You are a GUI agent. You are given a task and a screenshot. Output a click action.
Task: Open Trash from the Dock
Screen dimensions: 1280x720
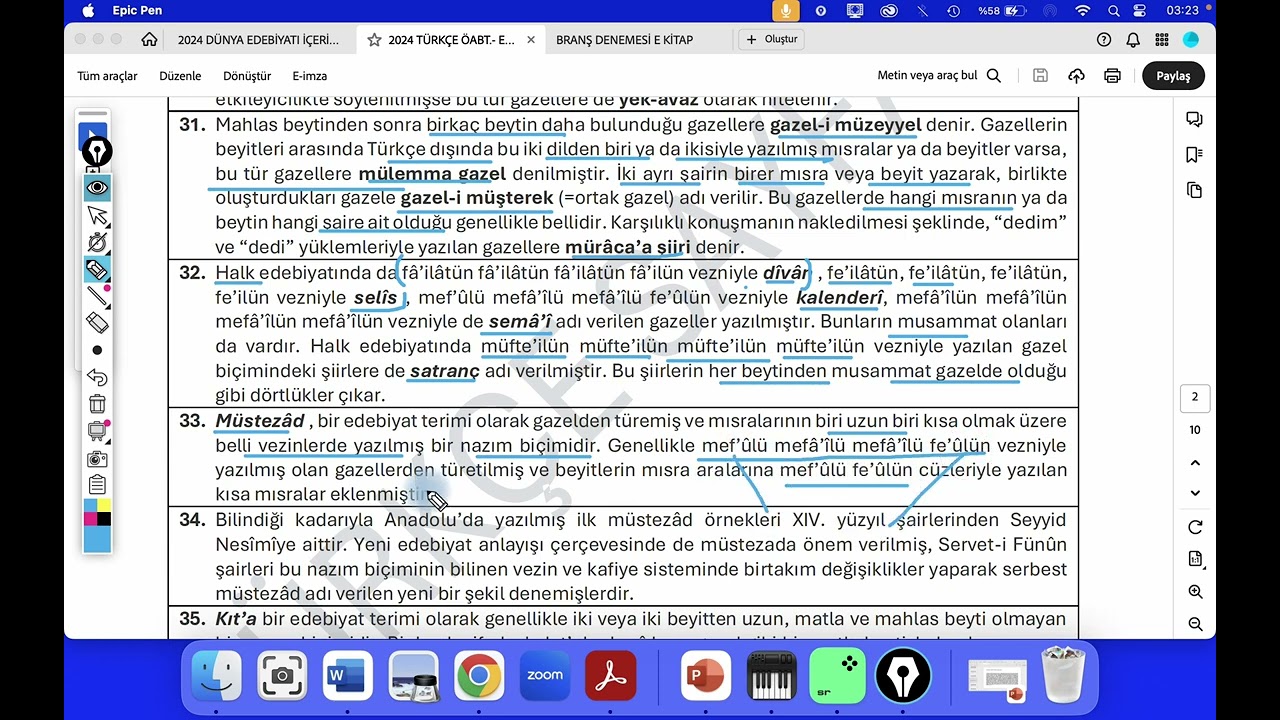click(x=1063, y=676)
